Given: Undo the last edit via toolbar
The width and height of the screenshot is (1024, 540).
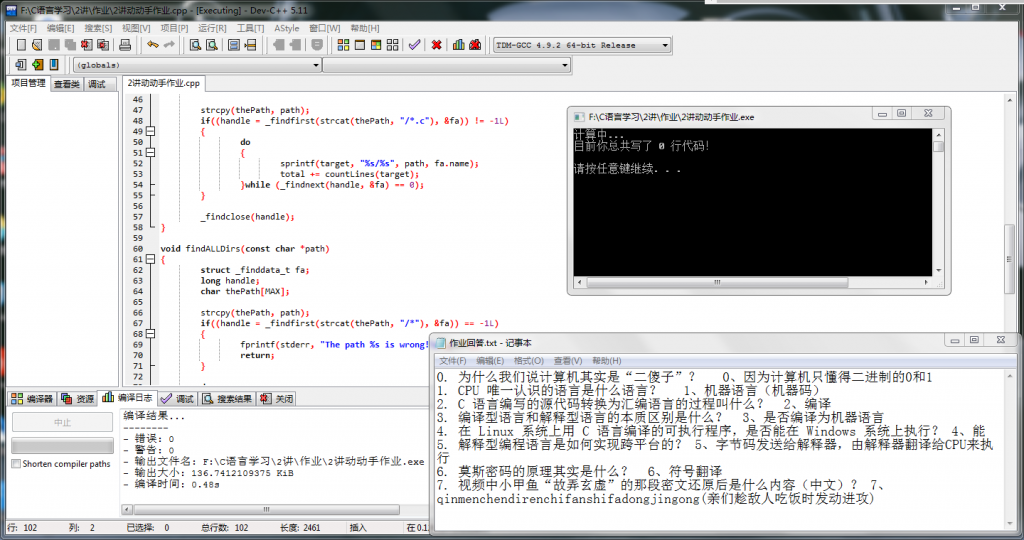Looking at the screenshot, I should (x=153, y=45).
